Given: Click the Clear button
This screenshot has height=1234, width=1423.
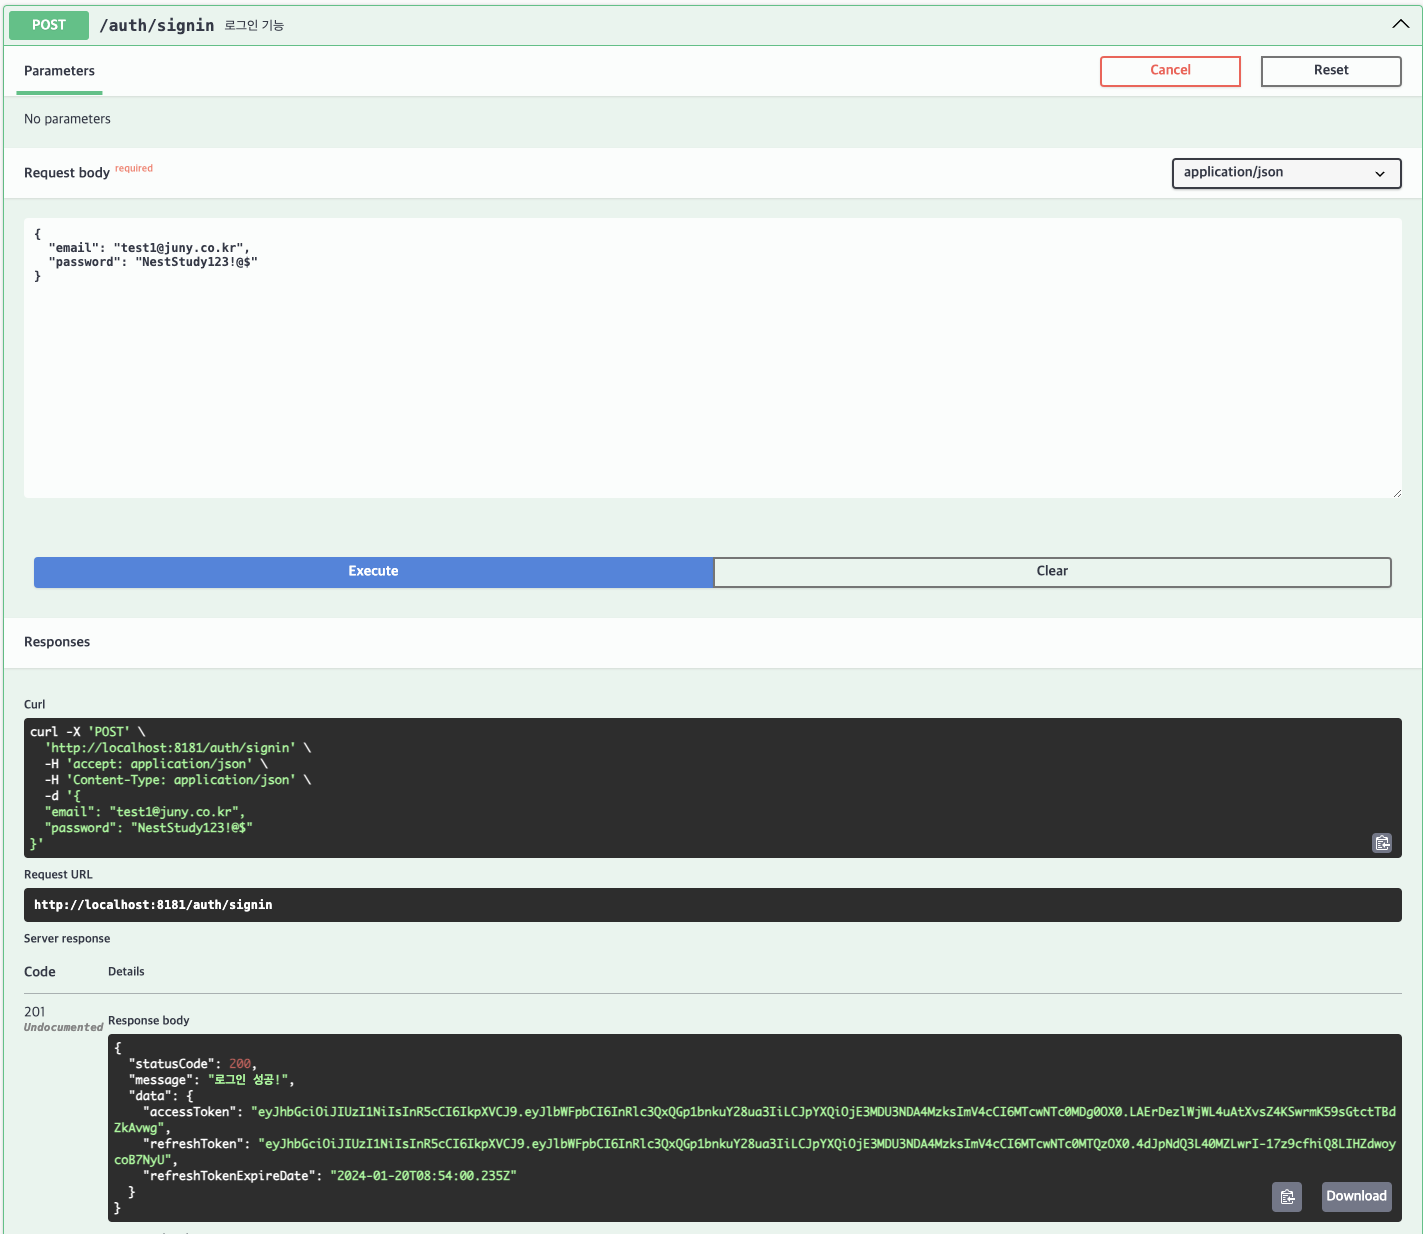Looking at the screenshot, I should pyautogui.click(x=1052, y=572).
